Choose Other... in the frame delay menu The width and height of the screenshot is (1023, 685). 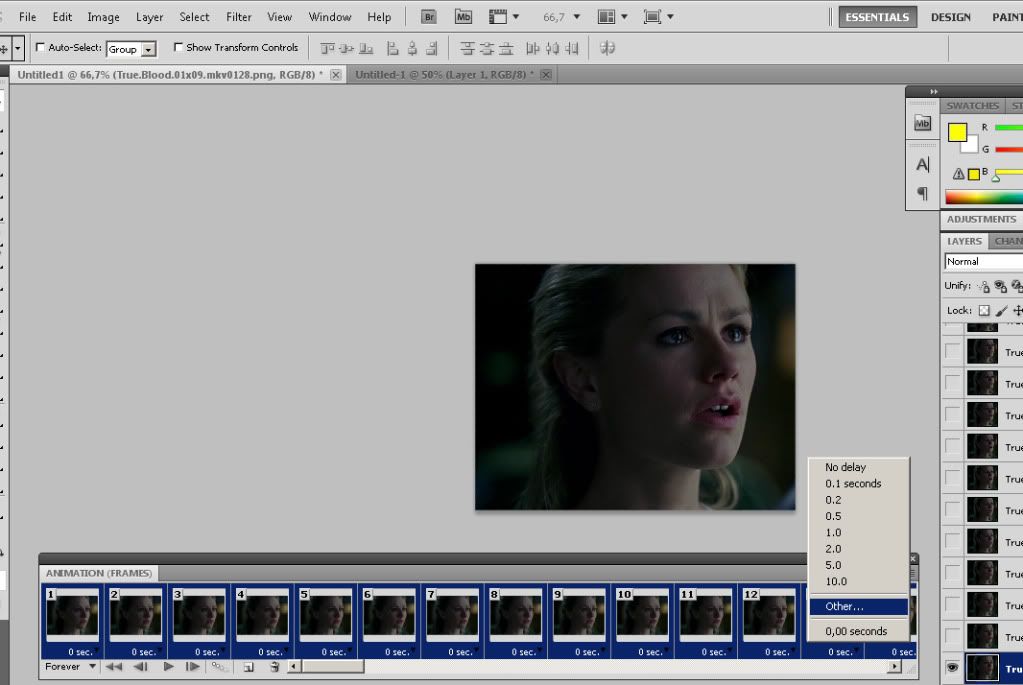(844, 606)
